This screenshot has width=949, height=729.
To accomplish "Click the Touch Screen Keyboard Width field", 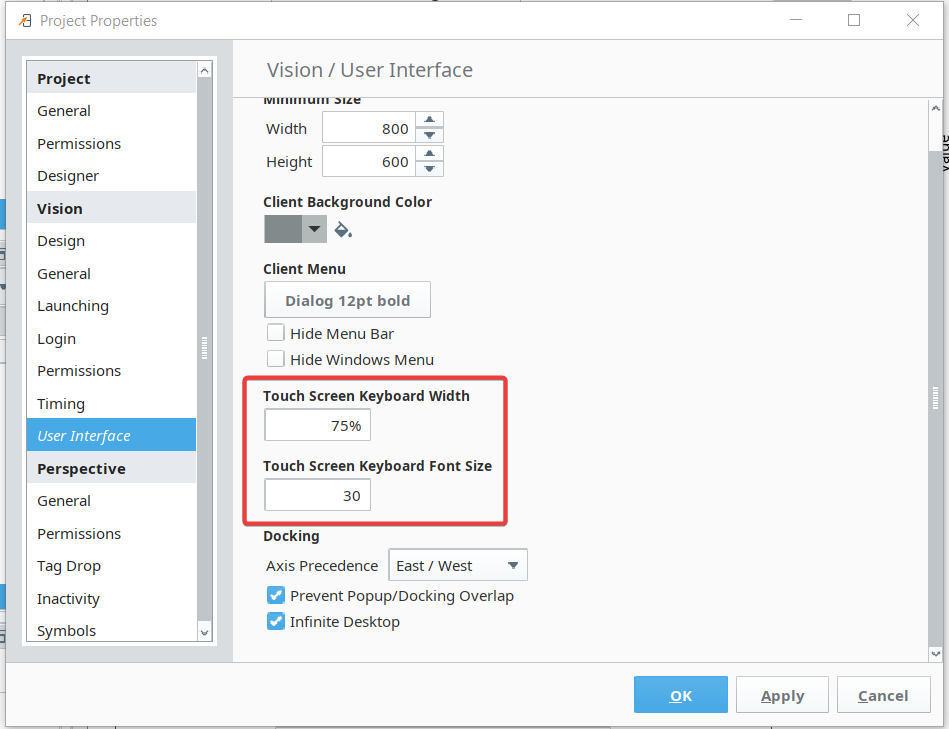I will pyautogui.click(x=317, y=425).
